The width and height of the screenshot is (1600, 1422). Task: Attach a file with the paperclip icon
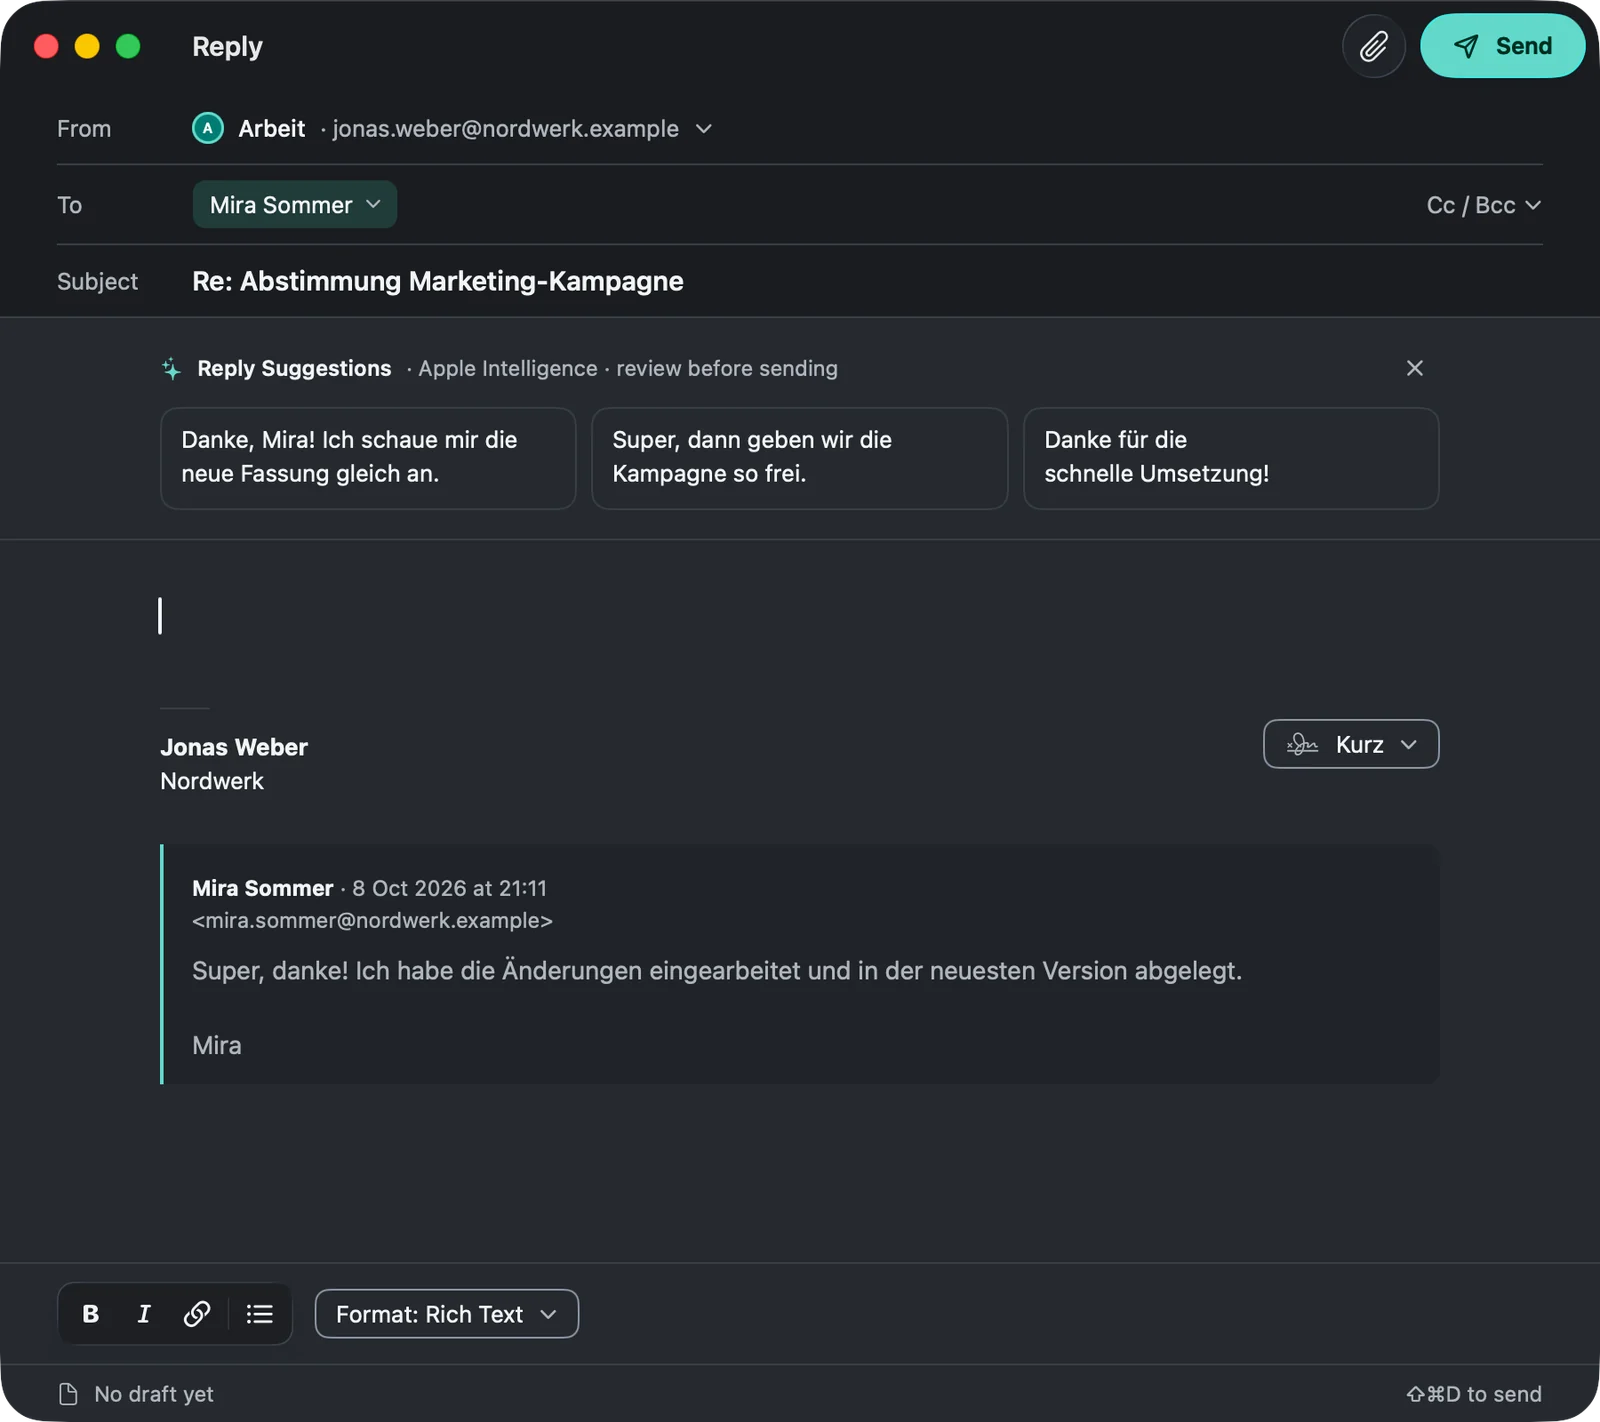pyautogui.click(x=1373, y=46)
